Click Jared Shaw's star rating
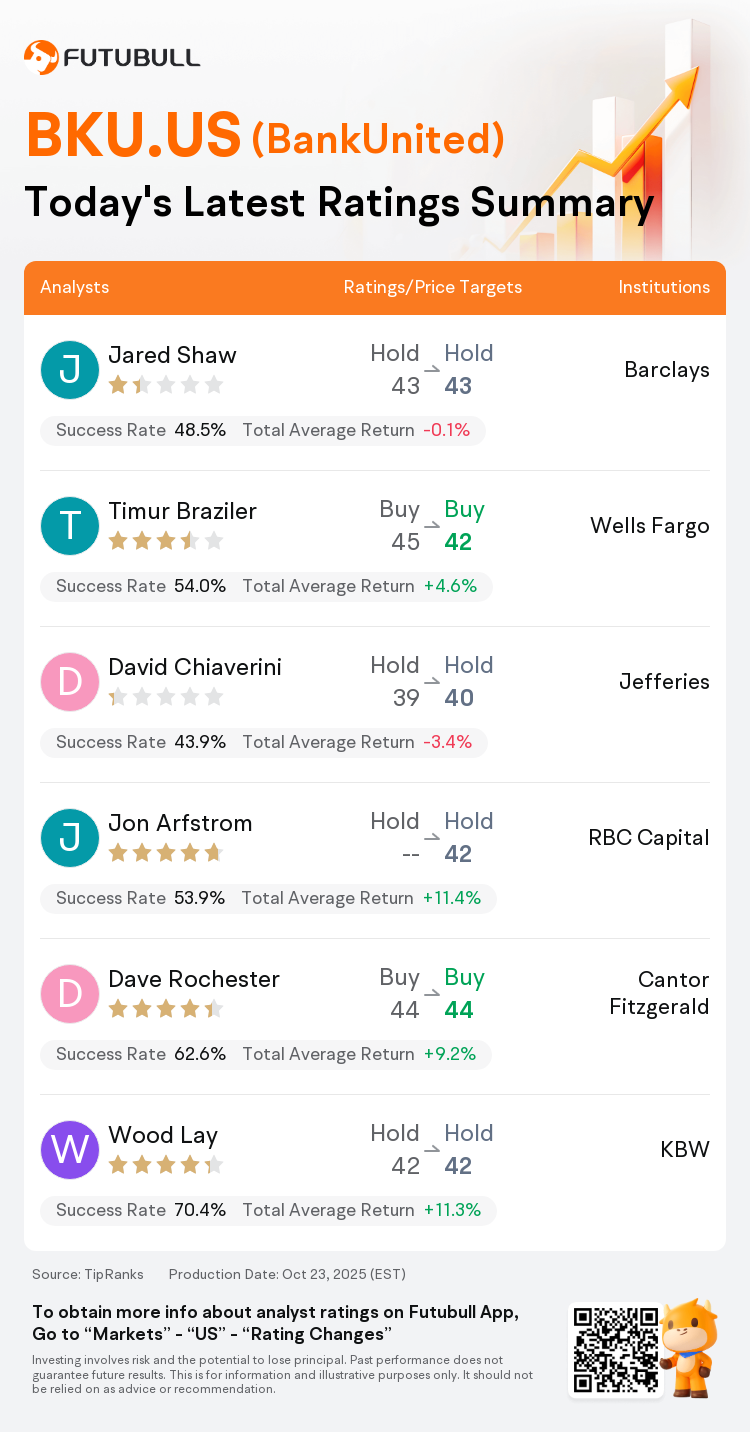750x1432 pixels. click(166, 385)
